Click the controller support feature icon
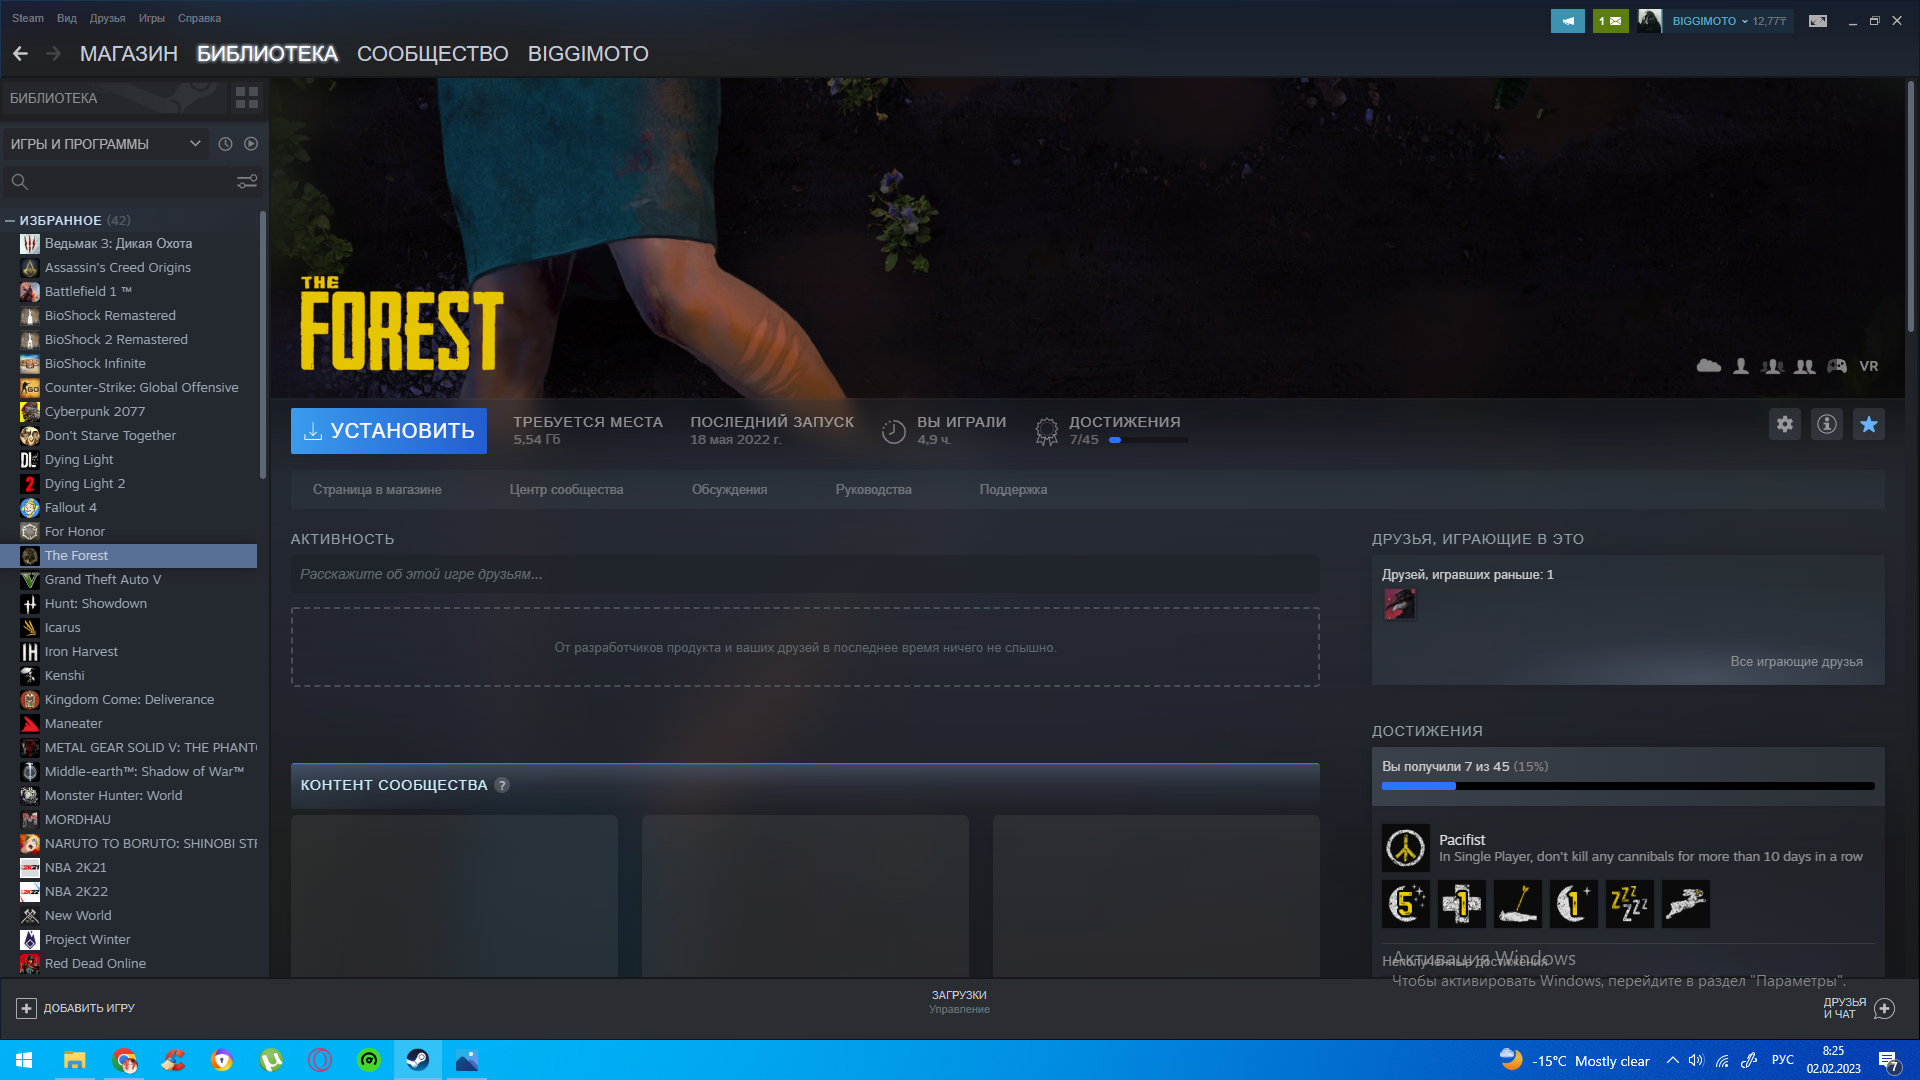 point(1837,366)
